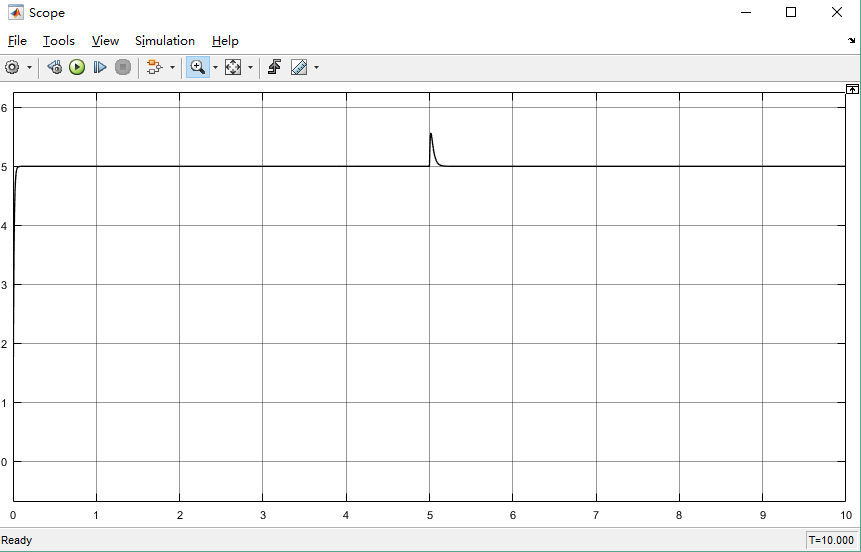This screenshot has height=552, width=861.
Task: Open the Configuration Properties gear icon
Action: (12, 67)
